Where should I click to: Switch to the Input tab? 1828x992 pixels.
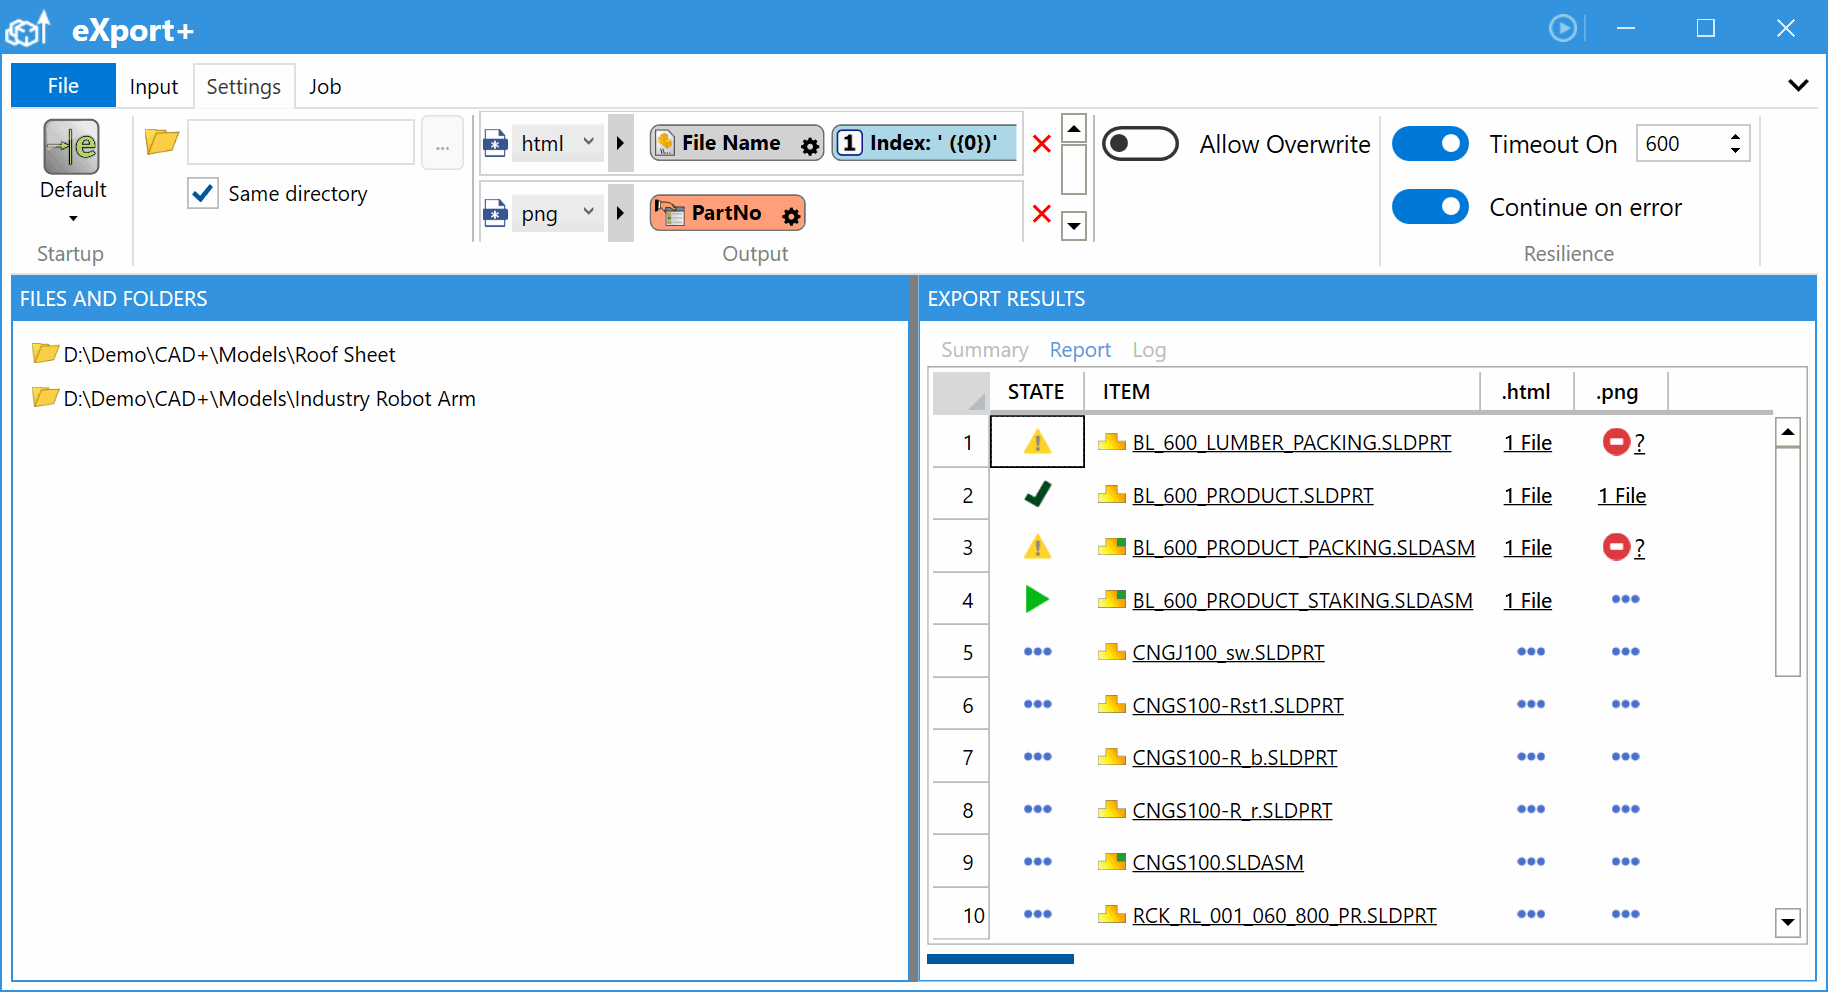pyautogui.click(x=154, y=87)
